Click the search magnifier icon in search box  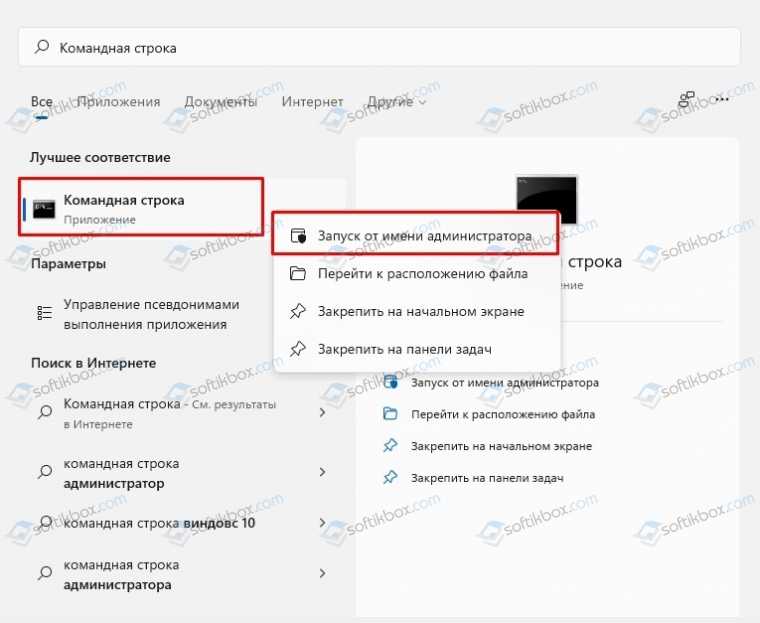click(42, 47)
